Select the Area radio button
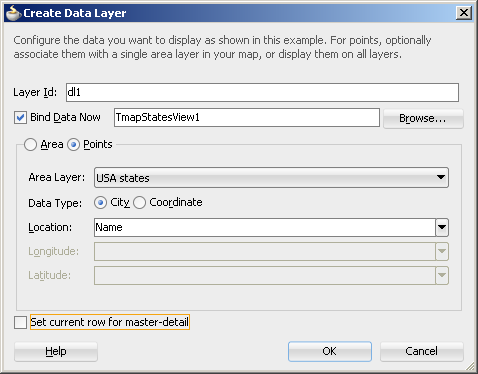 [x=30, y=145]
